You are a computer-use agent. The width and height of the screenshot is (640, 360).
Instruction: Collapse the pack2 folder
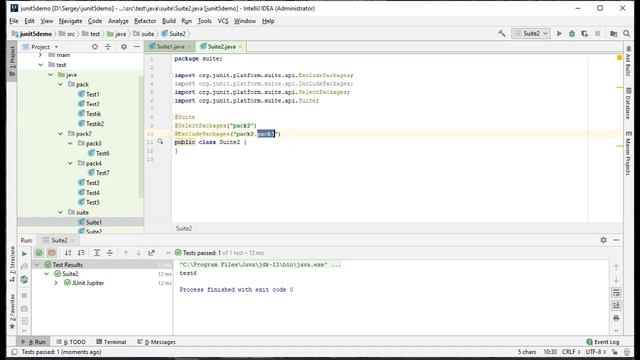tap(60, 134)
